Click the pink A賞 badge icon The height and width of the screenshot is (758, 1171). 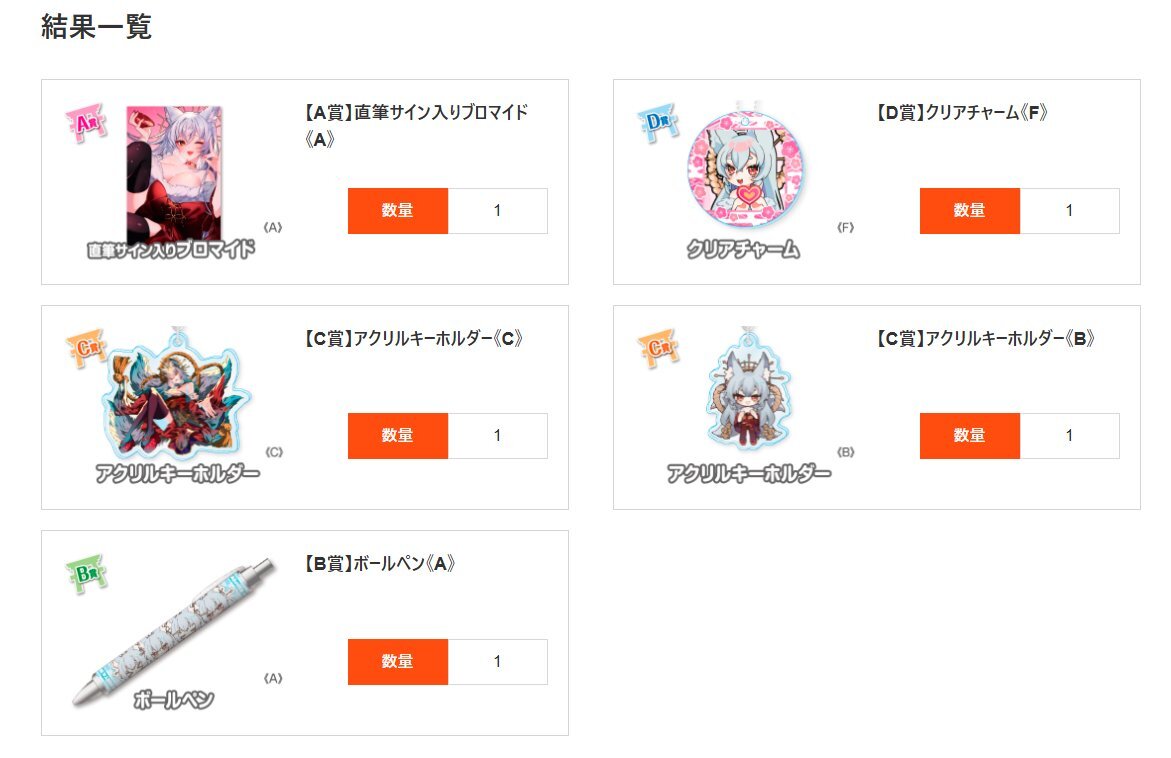[87, 123]
